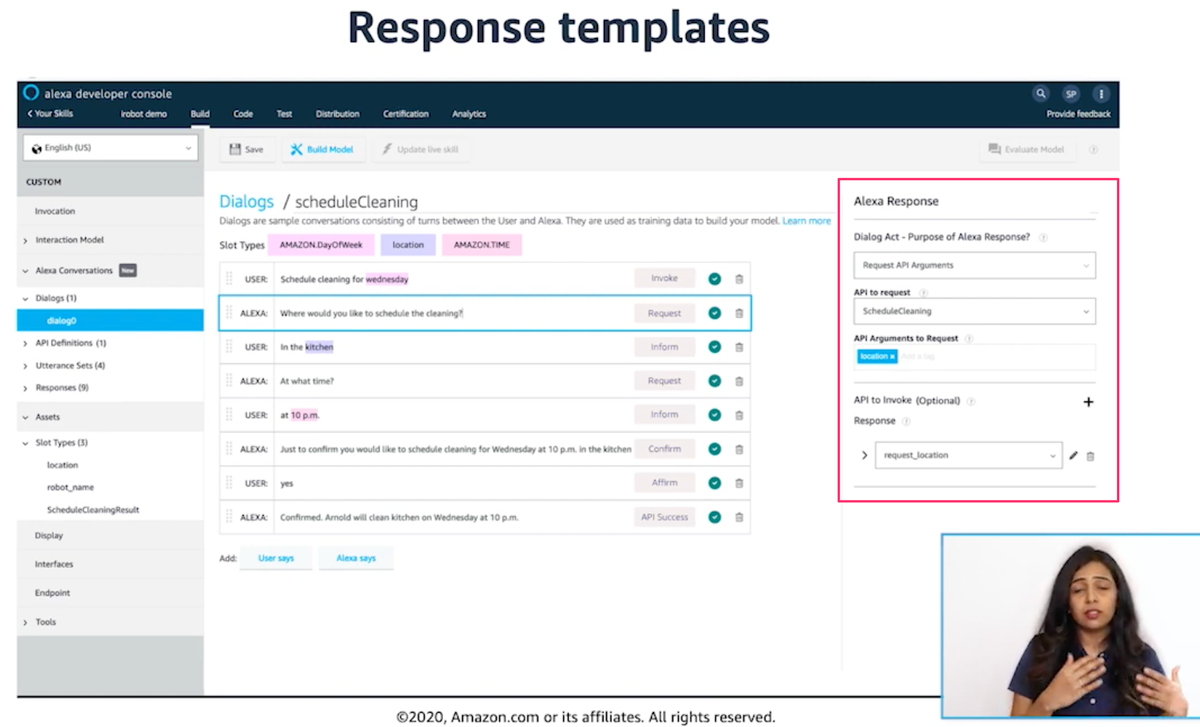Delete the request_location response
The height and width of the screenshot is (727, 1200).
1090,456
